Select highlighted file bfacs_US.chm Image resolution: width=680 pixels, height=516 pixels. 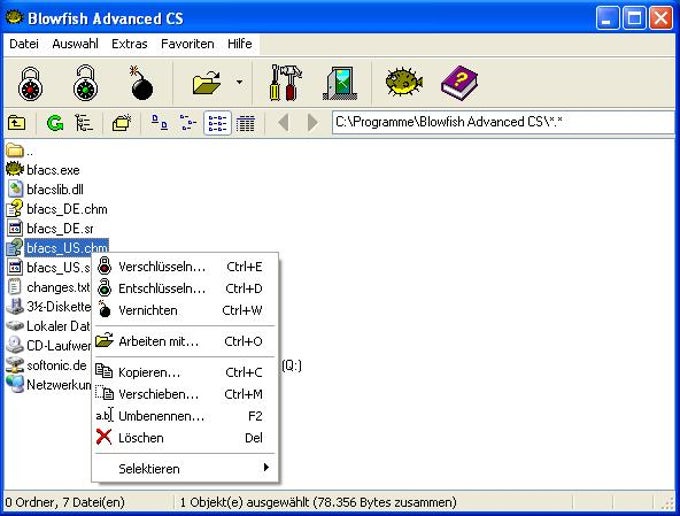[x=66, y=248]
